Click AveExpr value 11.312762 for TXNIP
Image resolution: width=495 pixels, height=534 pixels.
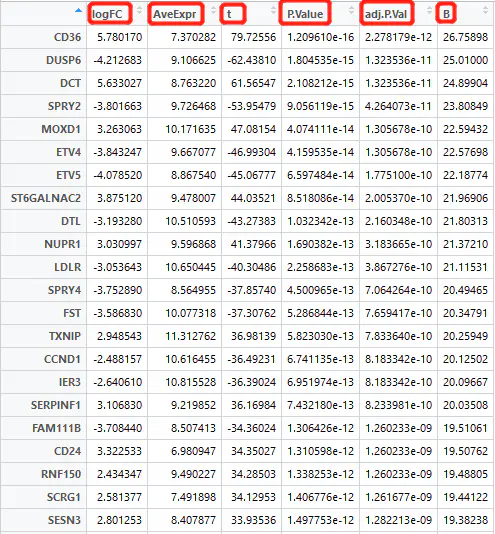(190, 336)
